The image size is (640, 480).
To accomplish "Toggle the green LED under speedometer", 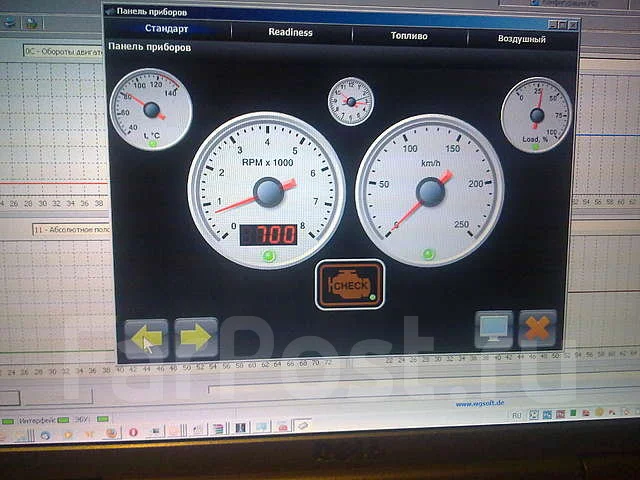I will tap(428, 254).
